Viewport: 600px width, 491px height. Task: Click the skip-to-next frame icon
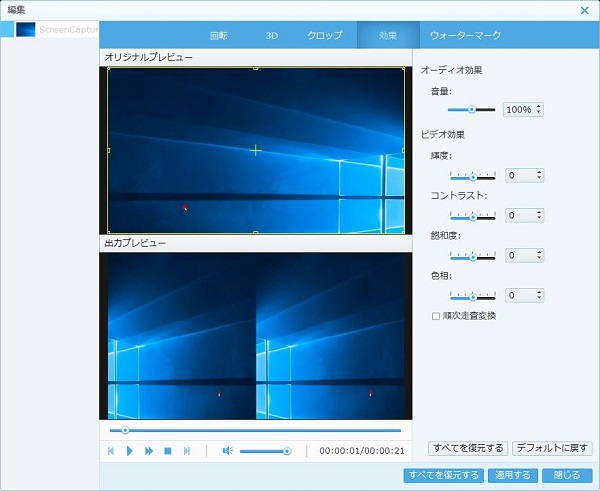(187, 451)
